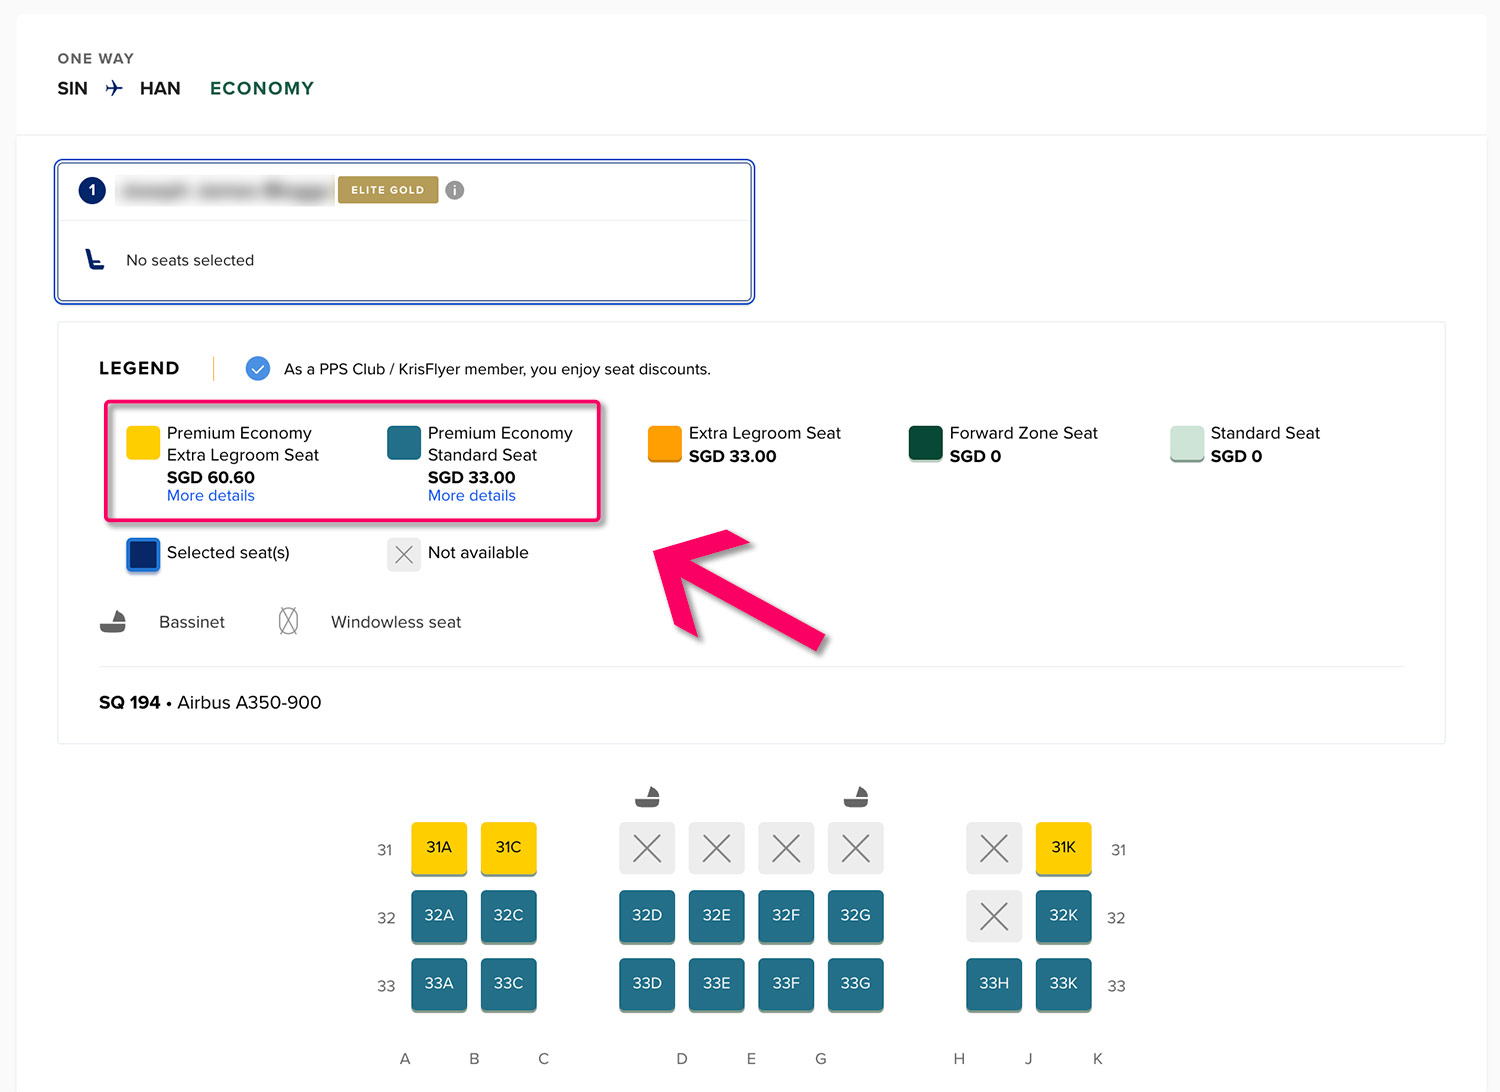
Task: Click the Elite Gold badge
Action: 388,190
